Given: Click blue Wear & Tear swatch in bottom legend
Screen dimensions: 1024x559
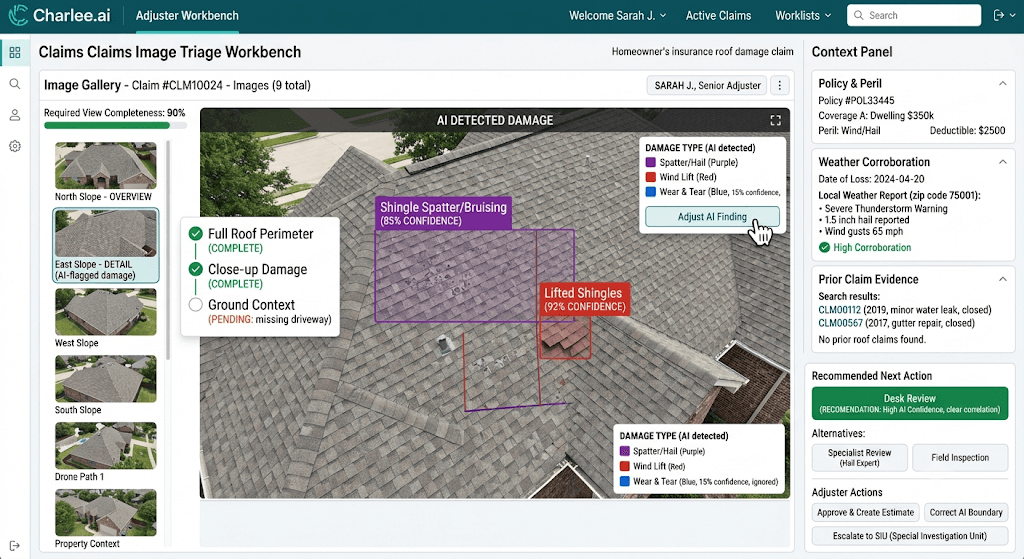Looking at the screenshot, I should [624, 481].
